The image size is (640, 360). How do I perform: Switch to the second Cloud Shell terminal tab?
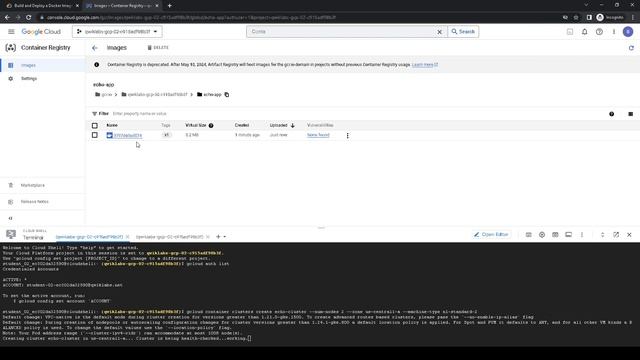[169, 237]
